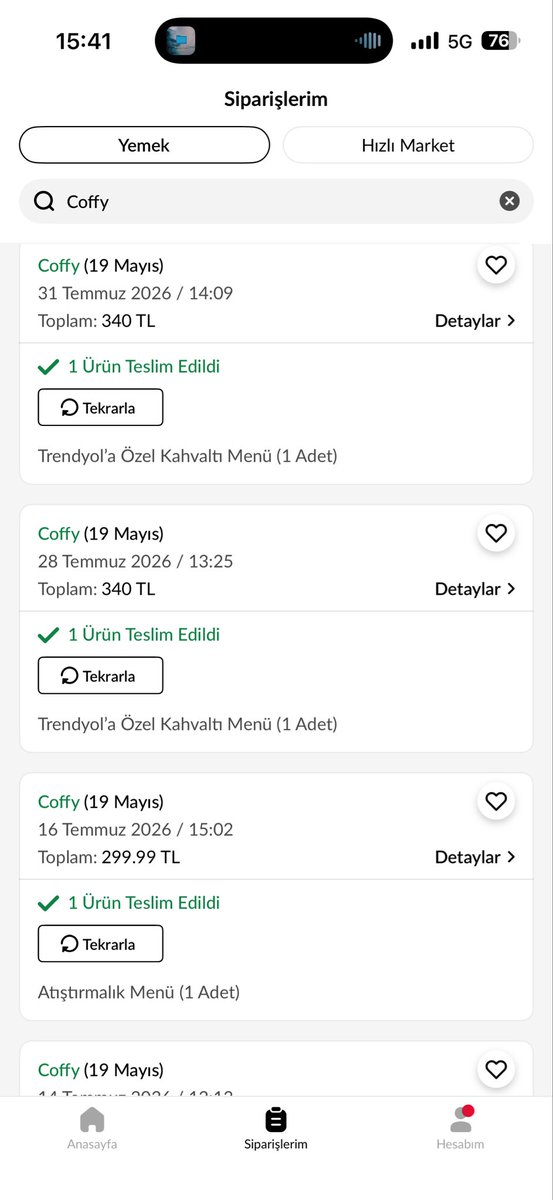Open Coffy restaurant link in first order

(58, 265)
